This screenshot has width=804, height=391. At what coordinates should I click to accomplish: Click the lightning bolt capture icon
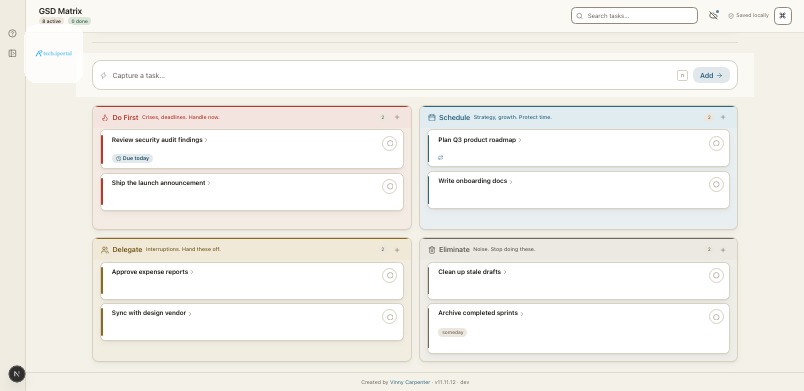pos(104,75)
